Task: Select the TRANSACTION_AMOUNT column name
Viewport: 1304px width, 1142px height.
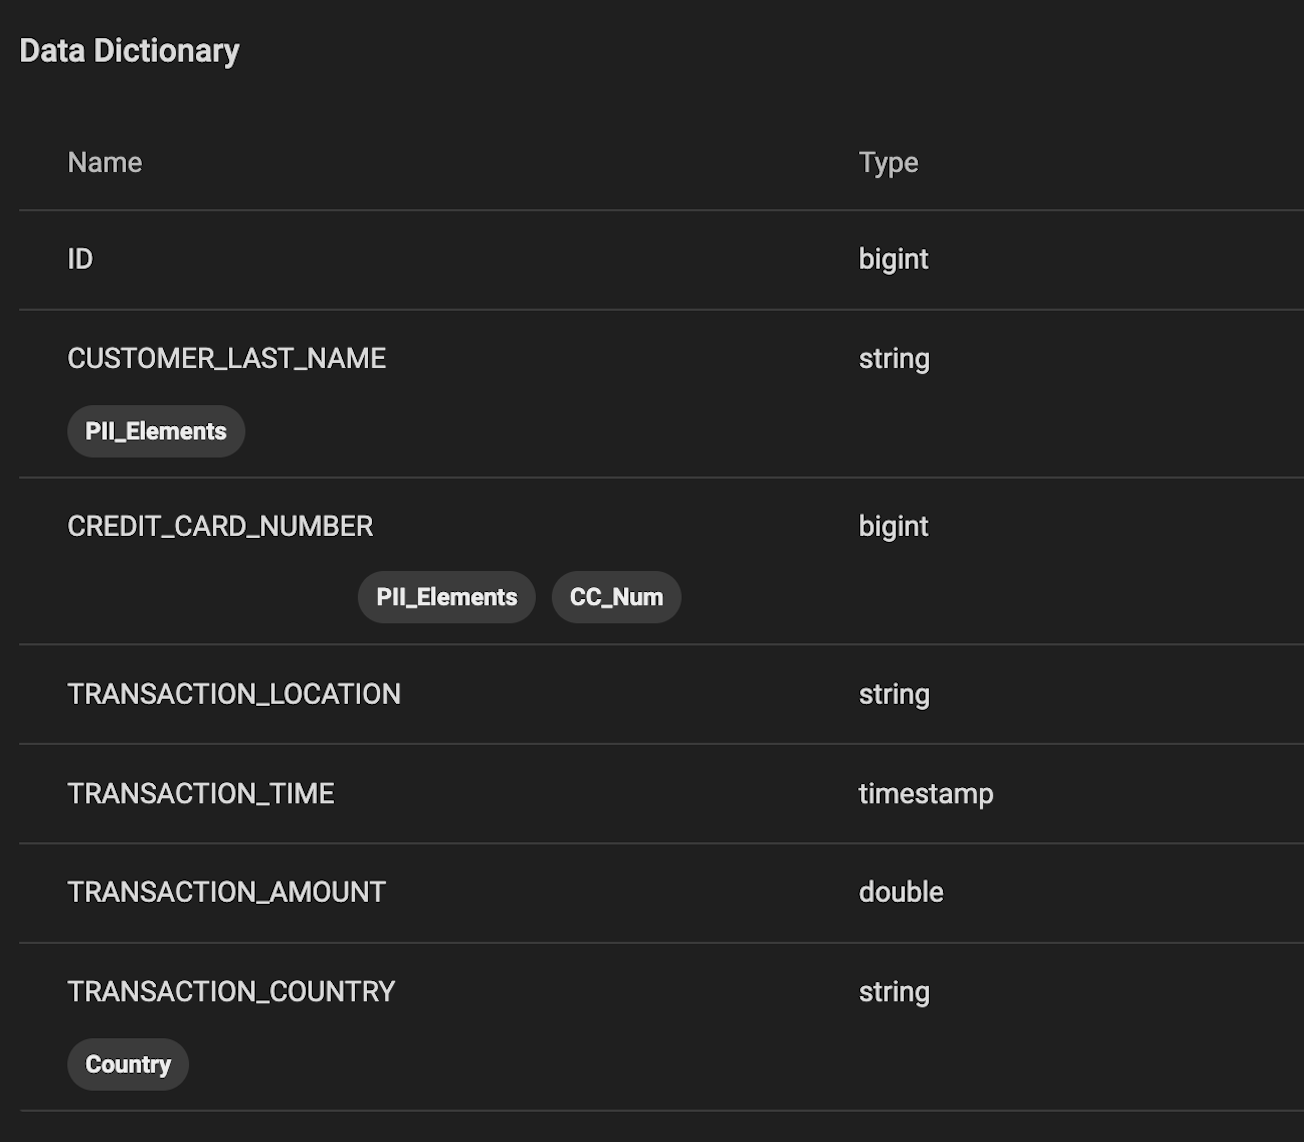Action: tap(226, 892)
